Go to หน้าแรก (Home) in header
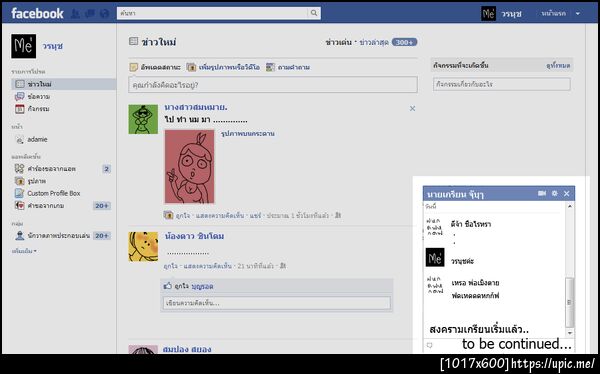Image resolution: width=600 pixels, height=374 pixels. tap(553, 13)
